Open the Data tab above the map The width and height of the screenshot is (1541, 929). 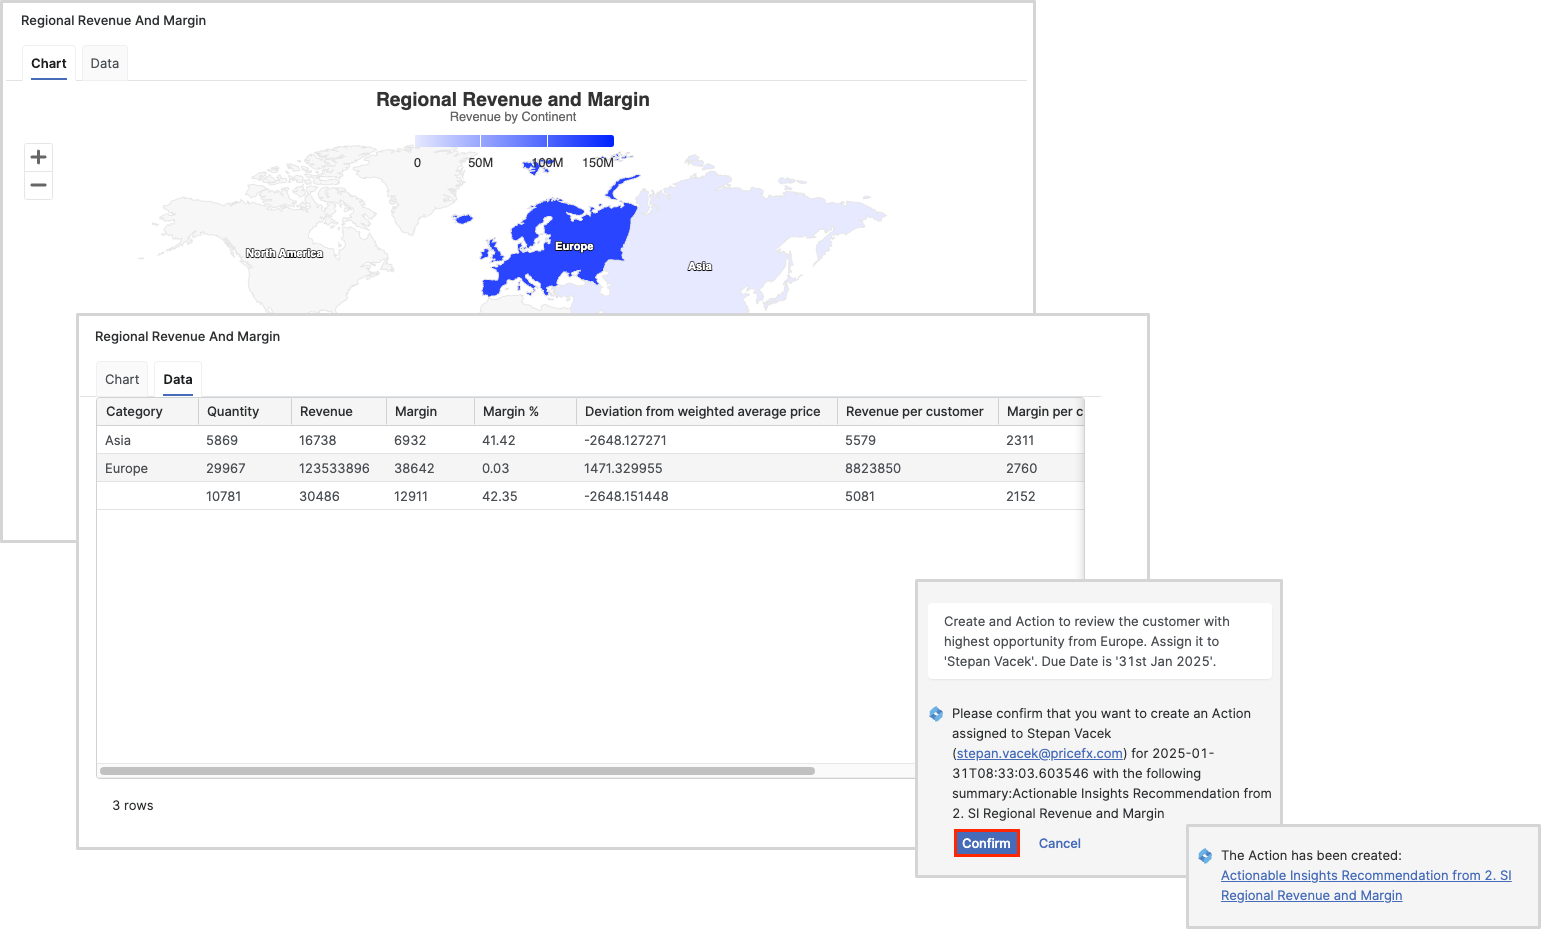pyautogui.click(x=104, y=63)
